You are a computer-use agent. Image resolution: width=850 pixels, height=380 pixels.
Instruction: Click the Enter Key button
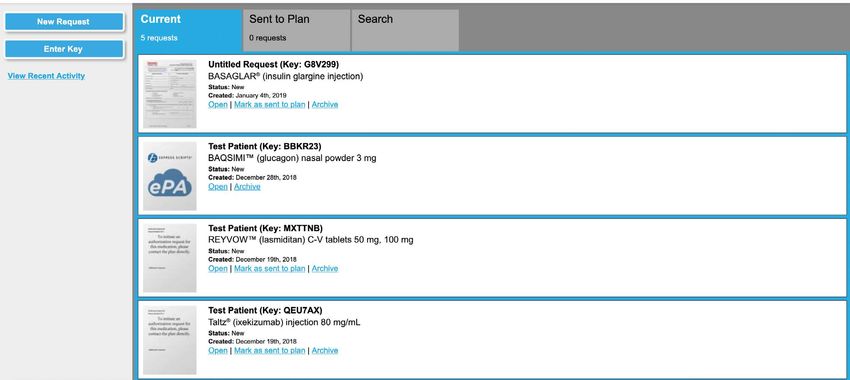pos(64,49)
